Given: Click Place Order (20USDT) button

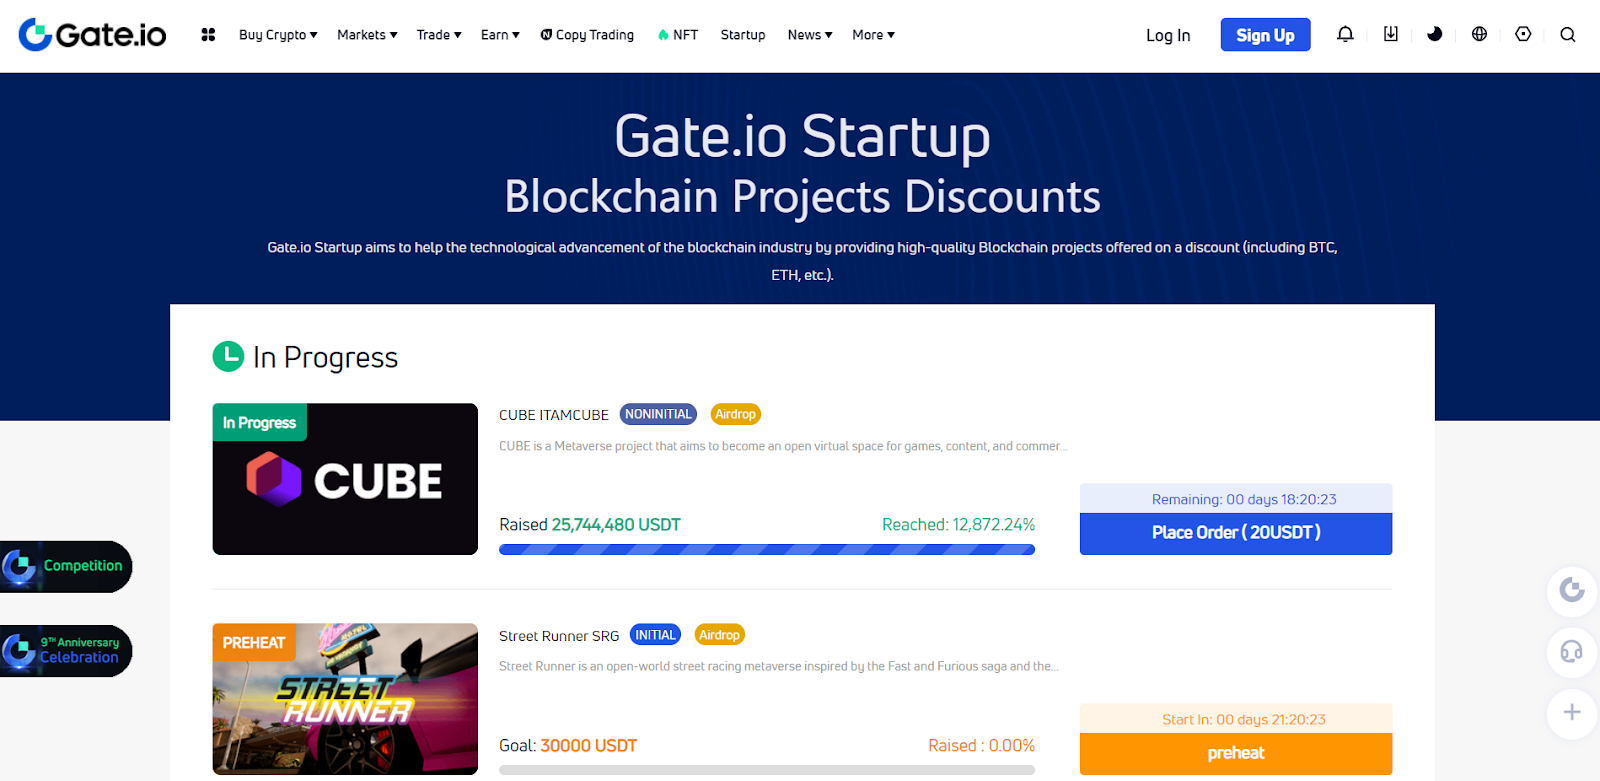Looking at the screenshot, I should point(1235,533).
